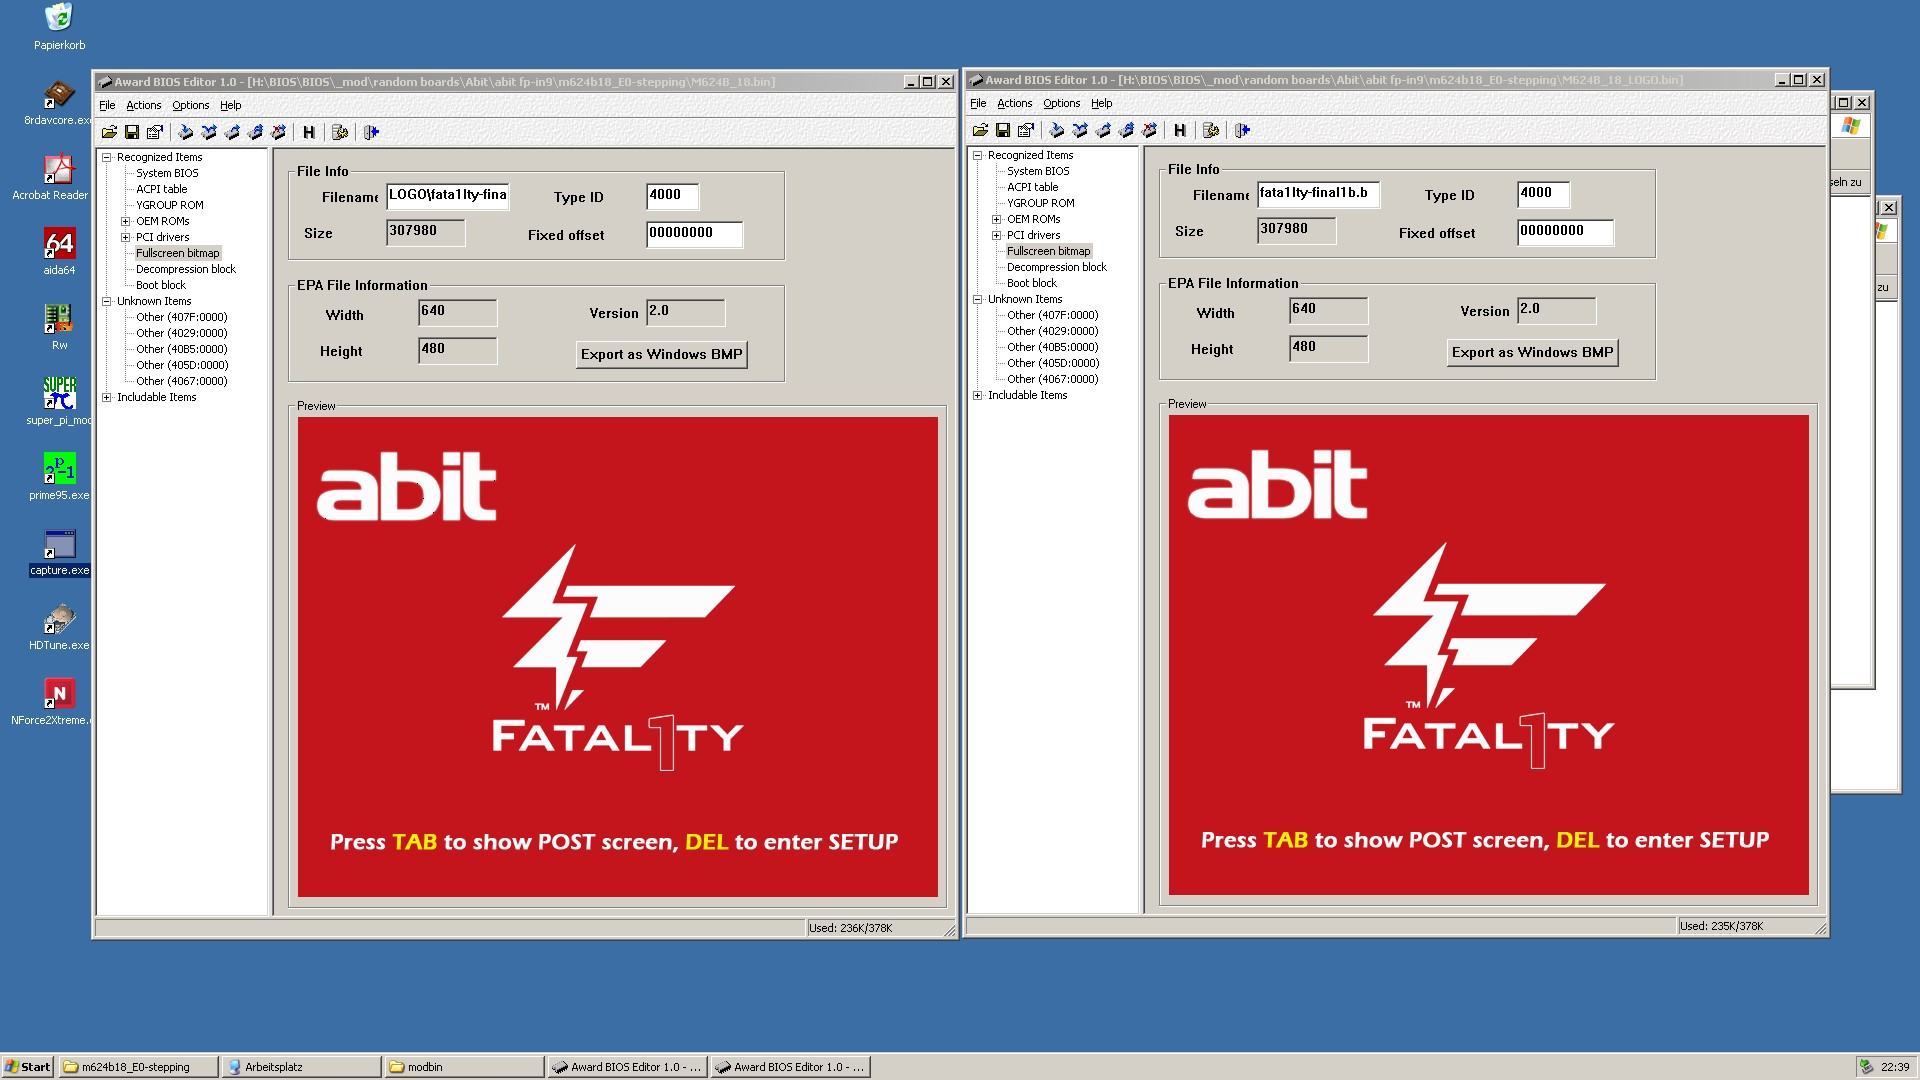Click Filename field containing fata1lty-final1b.b

point(1319,194)
